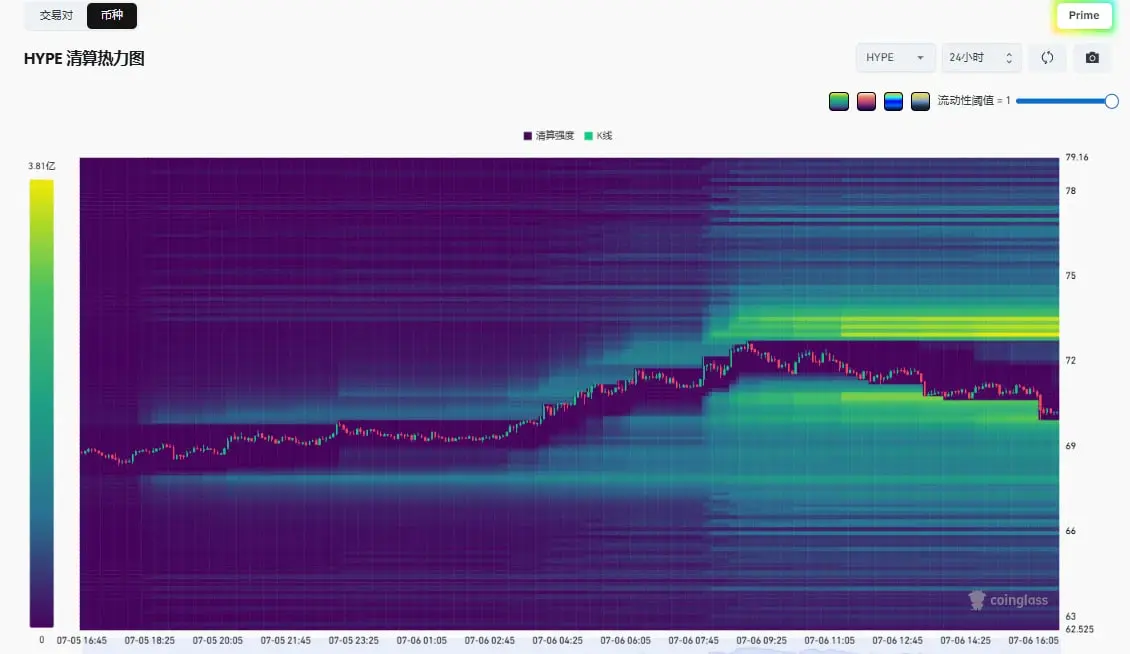Click the 07-06 06:05 time label
Image resolution: width=1130 pixels, height=654 pixels.
625,640
